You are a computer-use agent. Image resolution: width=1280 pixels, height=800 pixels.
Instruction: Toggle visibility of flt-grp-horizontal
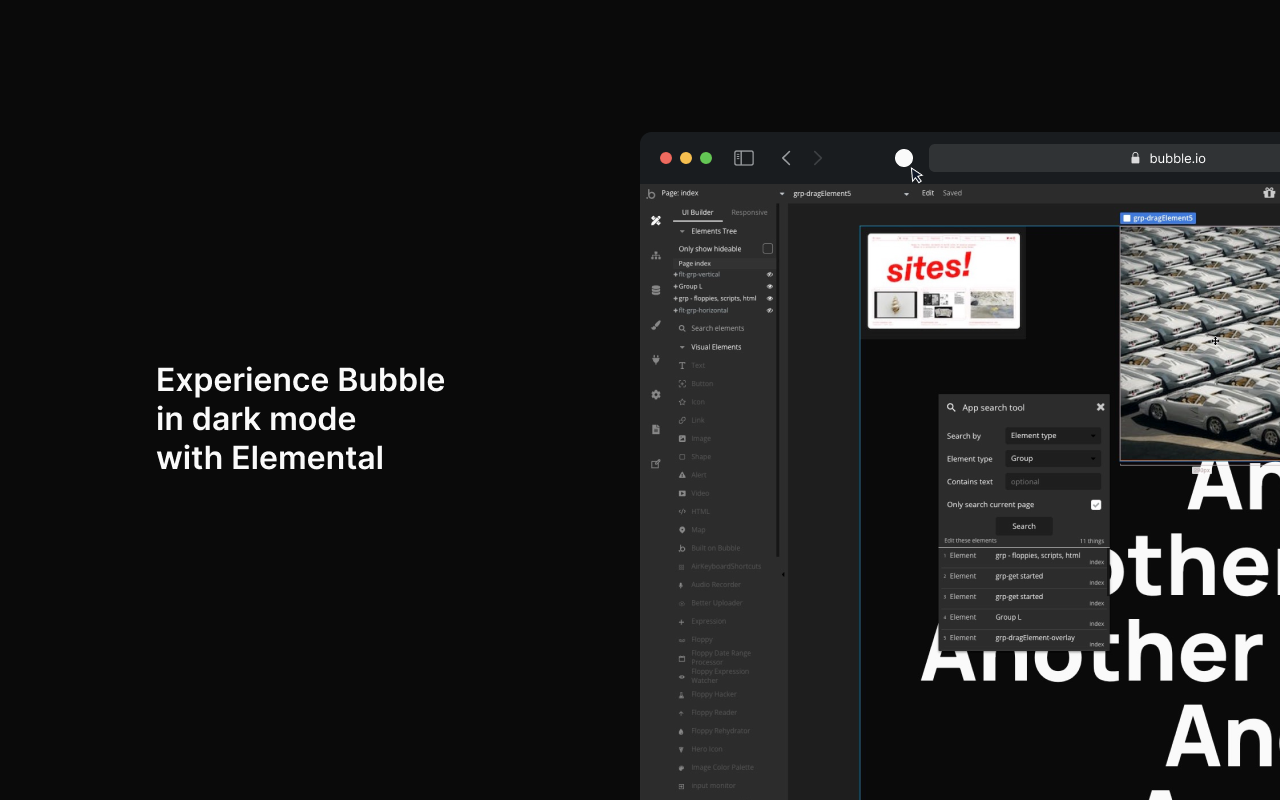coord(770,310)
